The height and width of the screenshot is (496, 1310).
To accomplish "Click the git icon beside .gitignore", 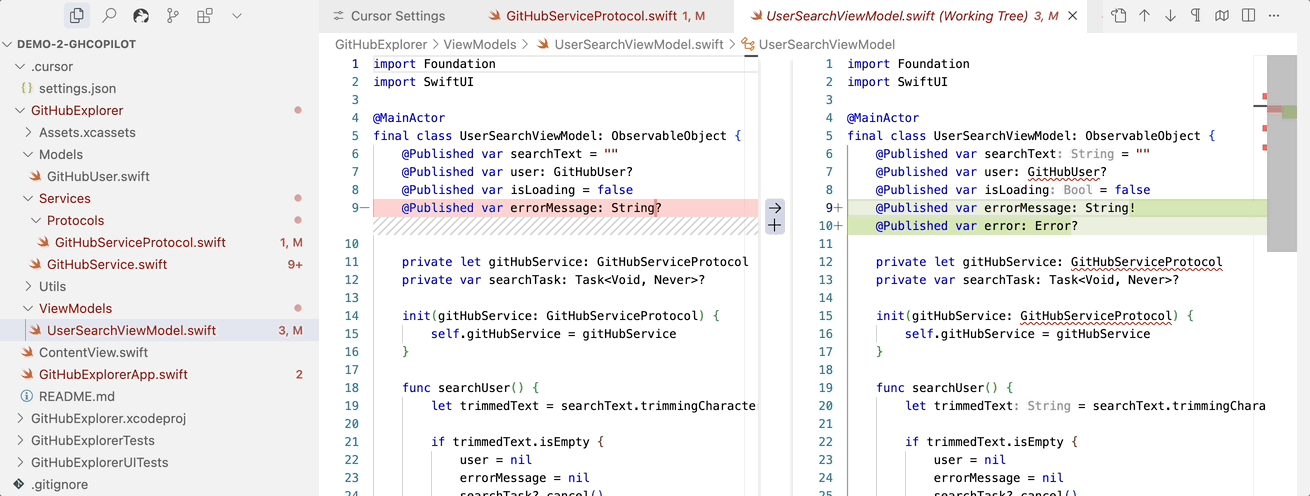I will (19, 484).
